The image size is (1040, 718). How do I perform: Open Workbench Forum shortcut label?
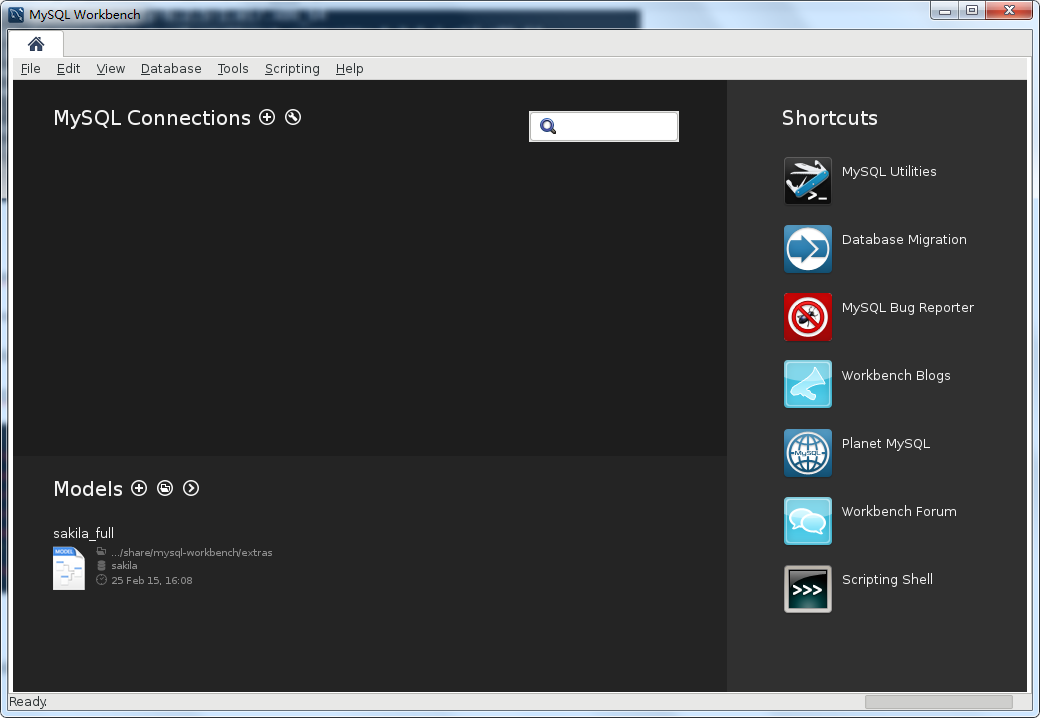(x=899, y=511)
